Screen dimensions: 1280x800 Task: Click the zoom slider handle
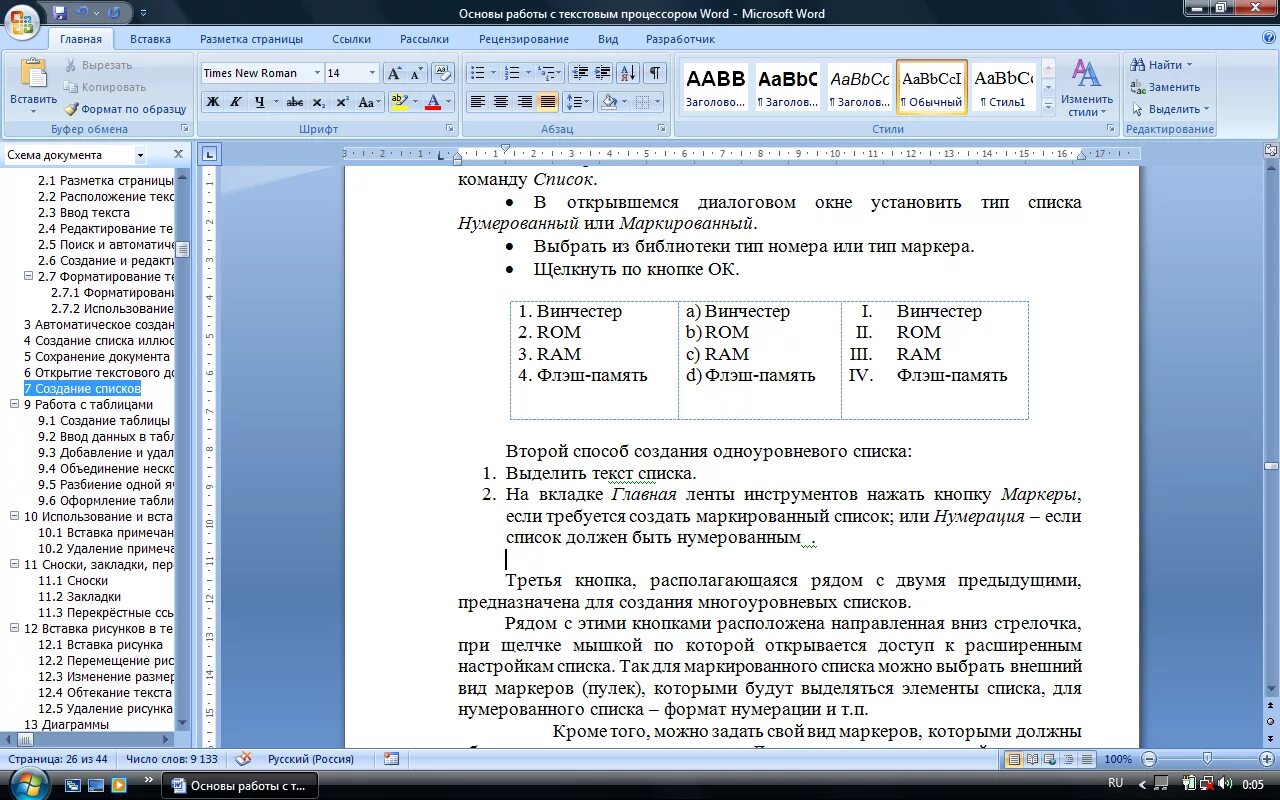(1207, 759)
